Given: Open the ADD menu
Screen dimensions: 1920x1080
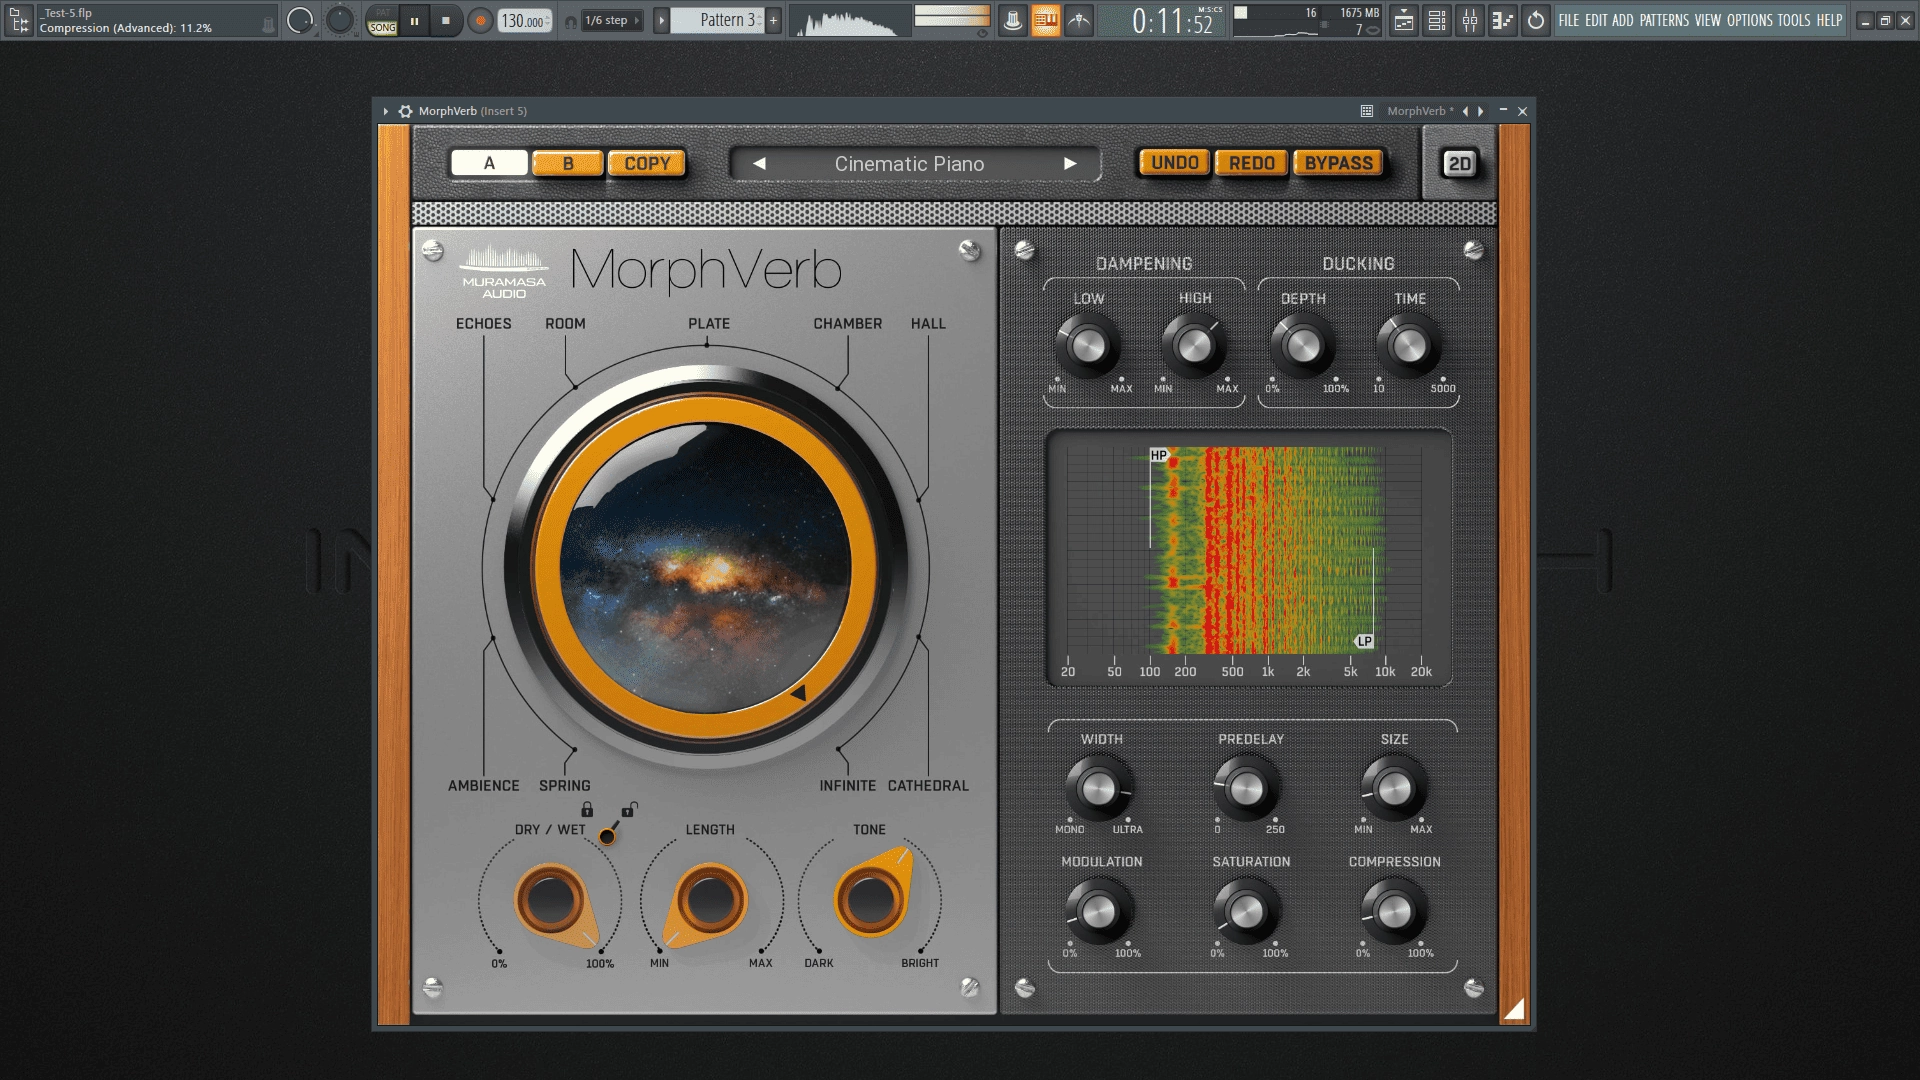Looking at the screenshot, I should [1623, 20].
